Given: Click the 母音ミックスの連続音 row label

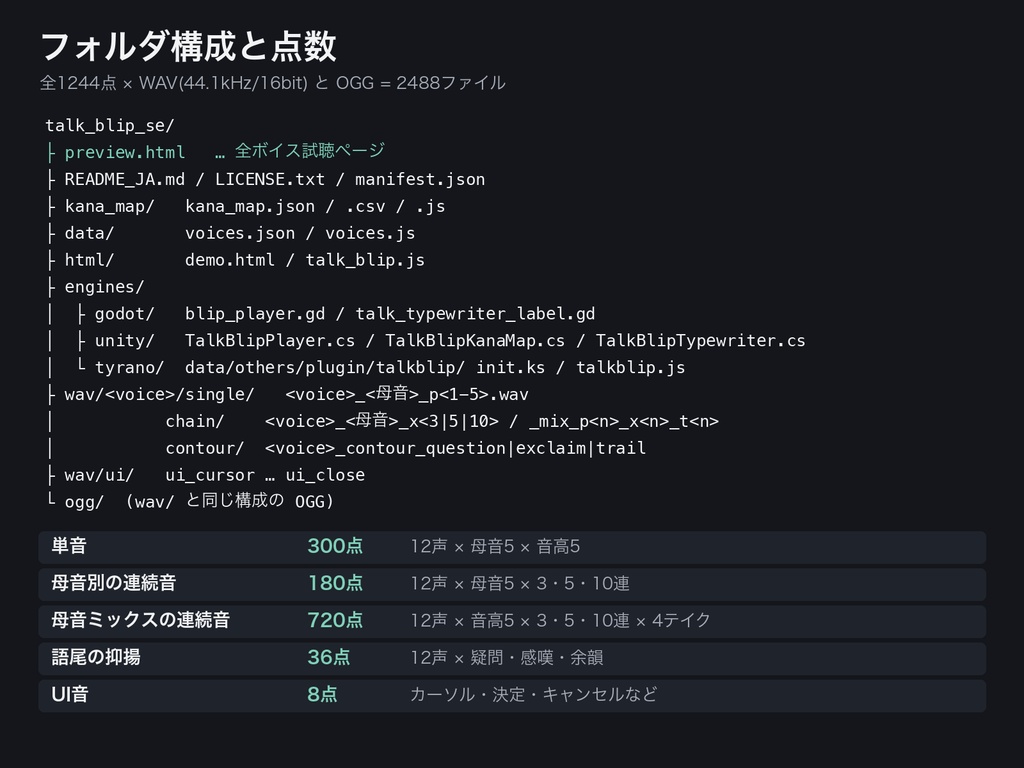Looking at the screenshot, I should tap(140, 620).
